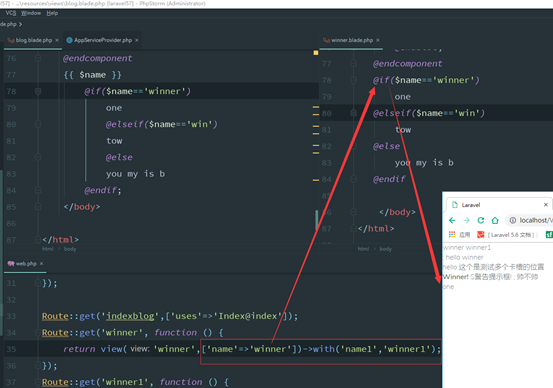The width and height of the screenshot is (553, 388).
Task: Open the Window menu
Action: click(31, 13)
